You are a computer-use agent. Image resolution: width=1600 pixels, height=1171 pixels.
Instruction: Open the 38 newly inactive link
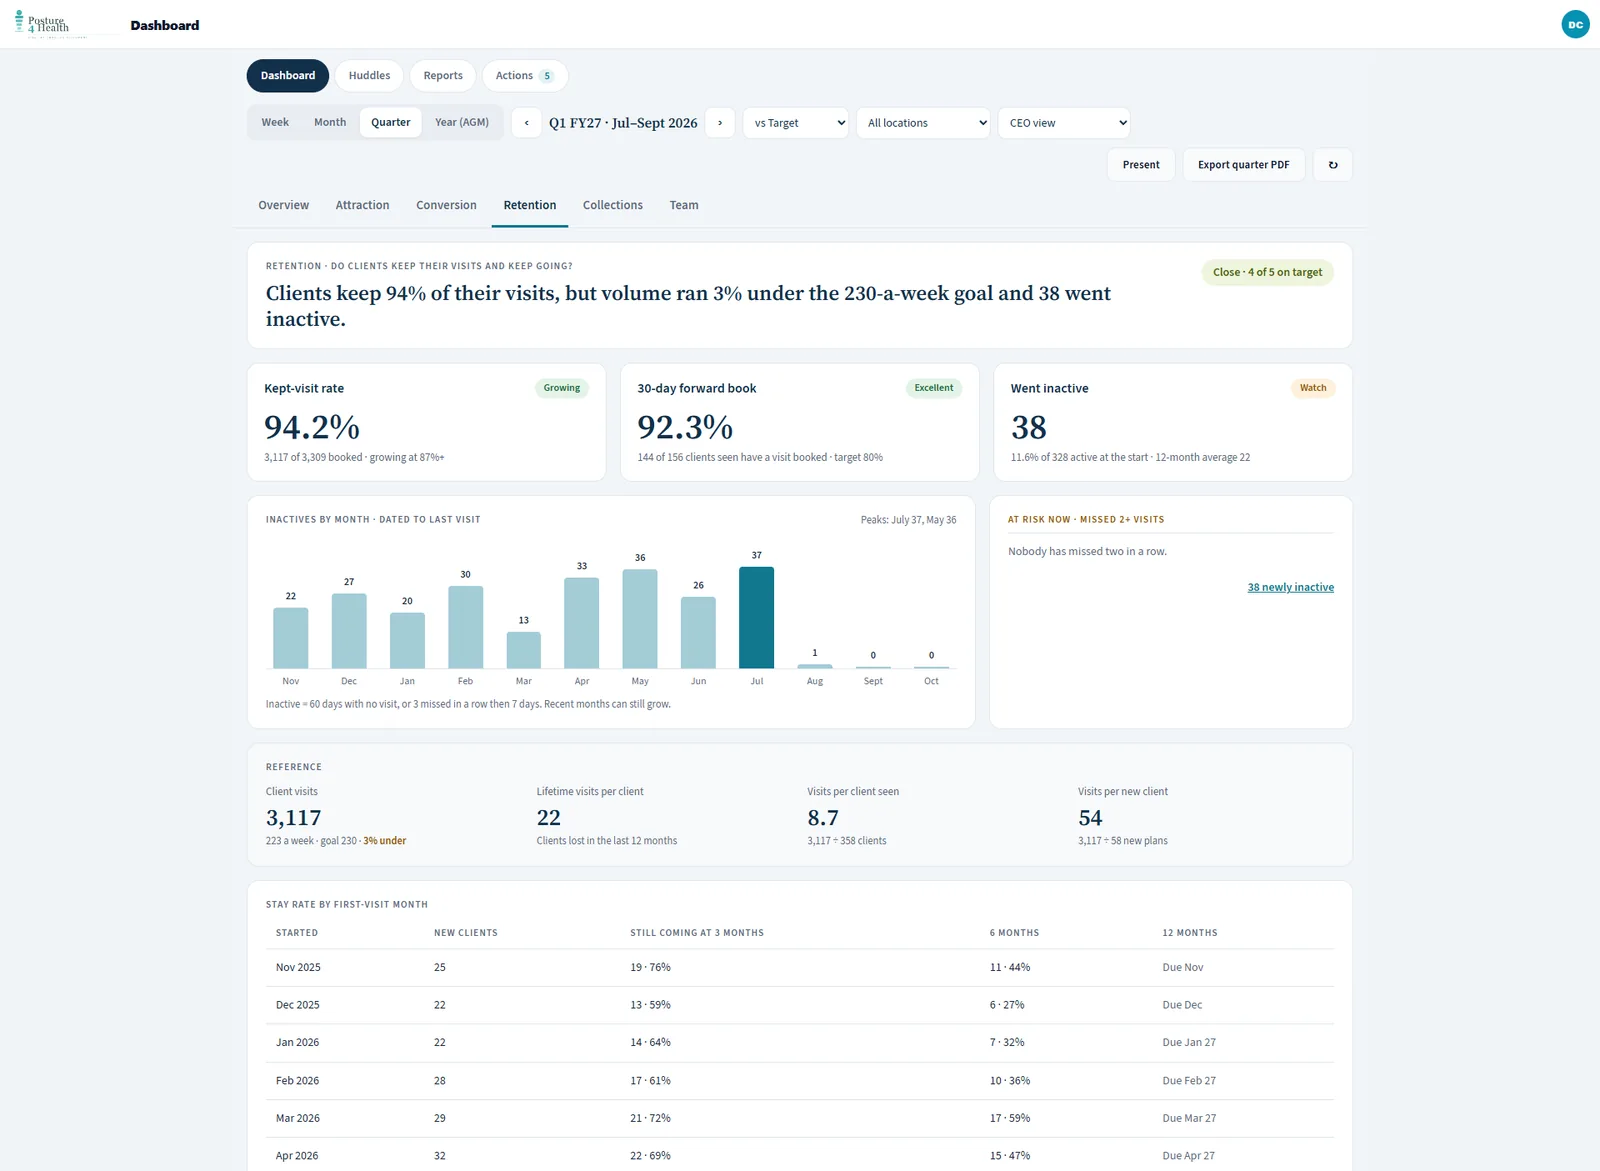(1290, 588)
